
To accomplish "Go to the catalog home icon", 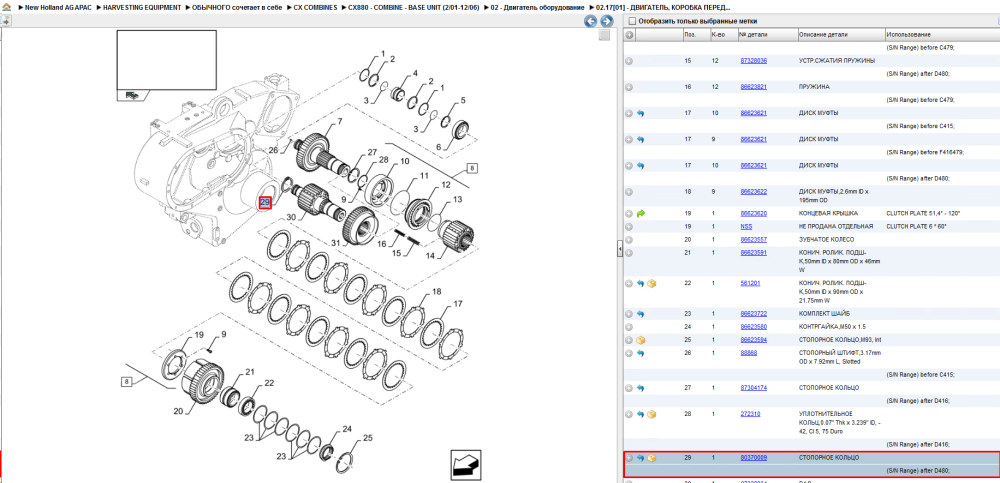I will coord(6,7).
